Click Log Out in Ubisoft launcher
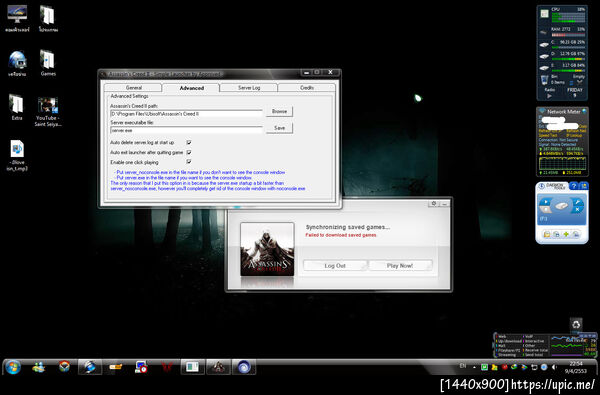Viewport: 600px width, 395px height. tap(335, 266)
